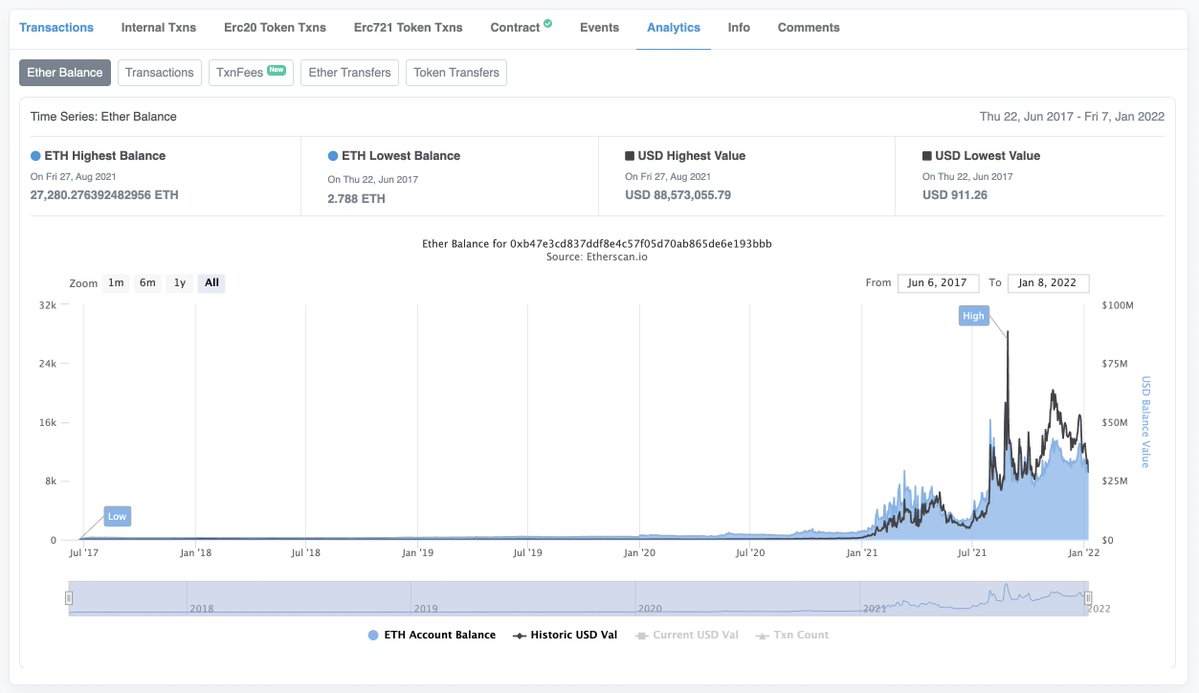Open the Erc20 Token Txns tab
This screenshot has width=1199, height=693.
(x=275, y=27)
